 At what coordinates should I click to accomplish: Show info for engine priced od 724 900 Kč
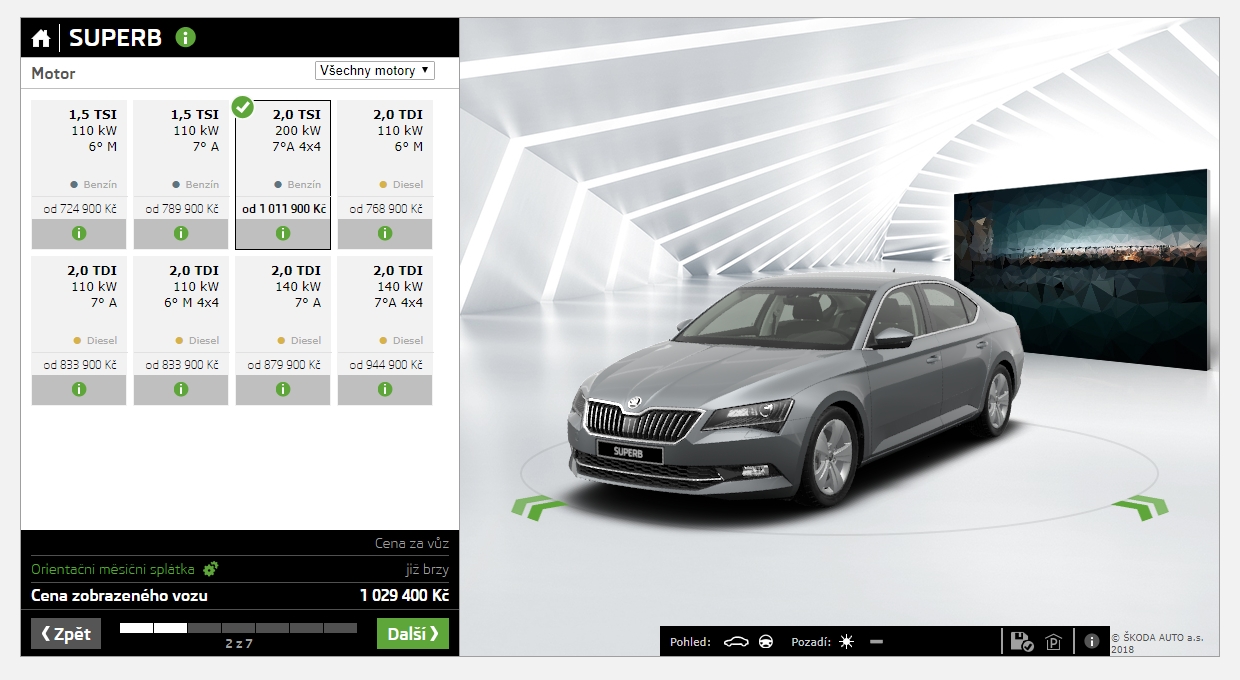click(x=79, y=233)
